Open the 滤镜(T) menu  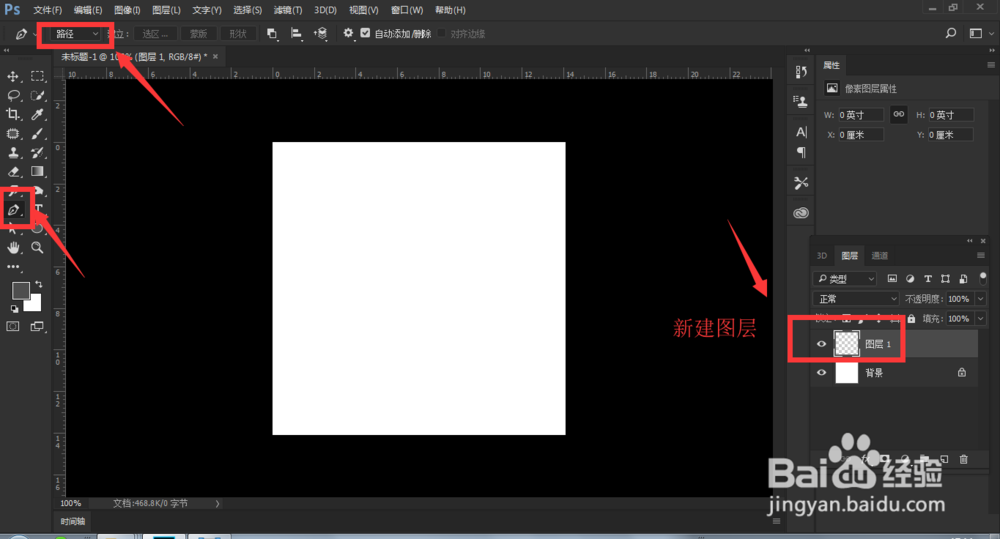coord(288,10)
